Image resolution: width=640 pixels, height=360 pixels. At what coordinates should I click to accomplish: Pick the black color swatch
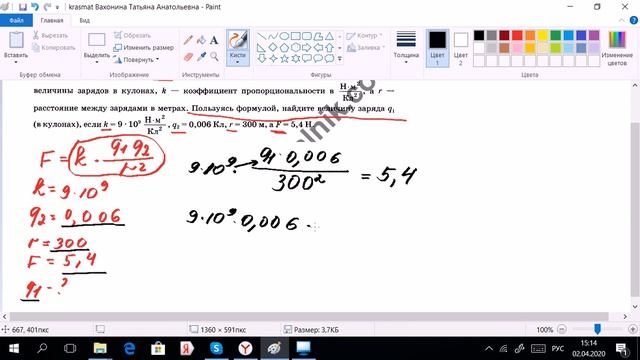(479, 36)
